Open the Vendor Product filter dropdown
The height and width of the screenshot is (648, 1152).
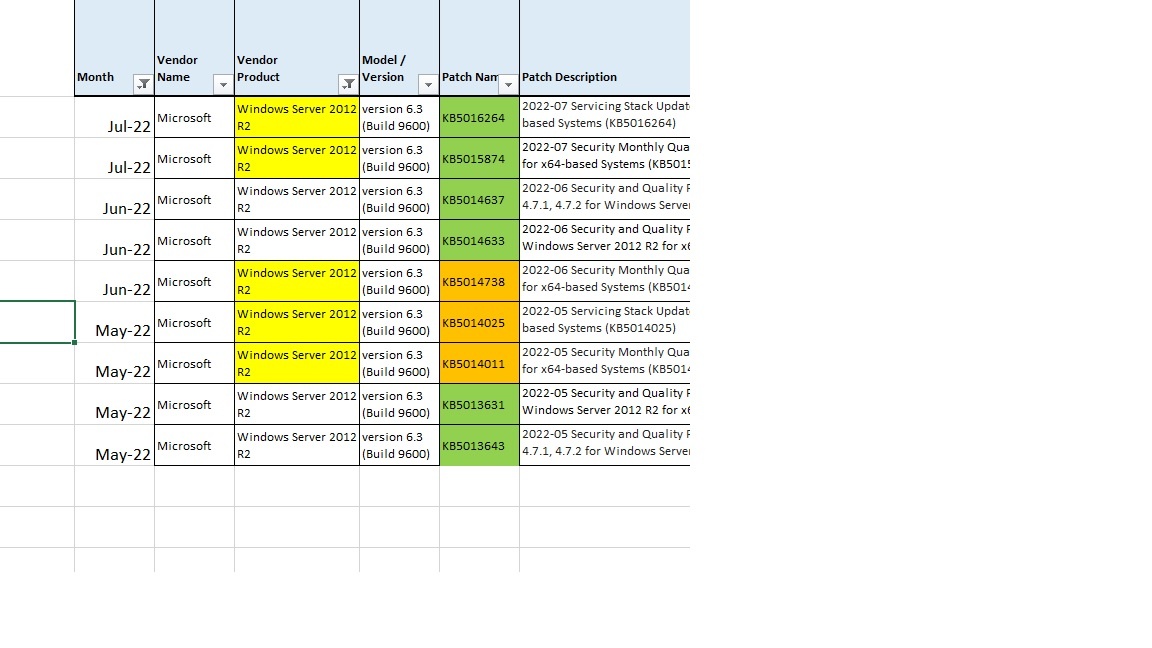point(348,84)
